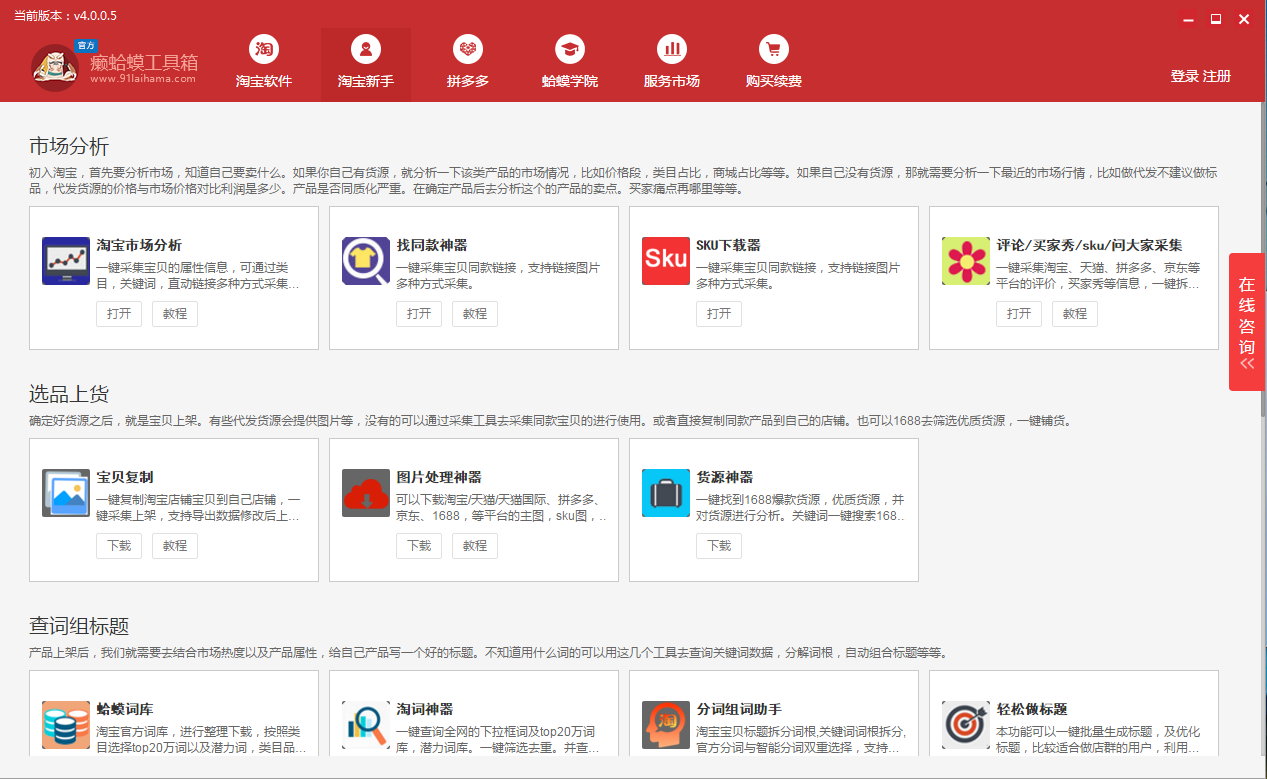Open 评论/买家秀/sku/问大家采集 tool
This screenshot has height=779, width=1267.
1019,314
